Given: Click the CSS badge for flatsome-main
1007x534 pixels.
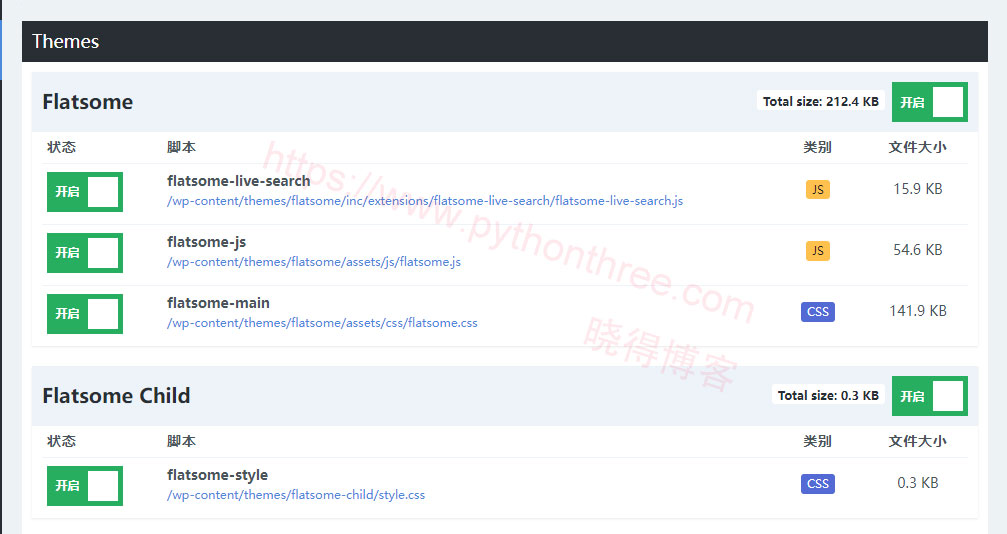Looking at the screenshot, I should [x=818, y=312].
